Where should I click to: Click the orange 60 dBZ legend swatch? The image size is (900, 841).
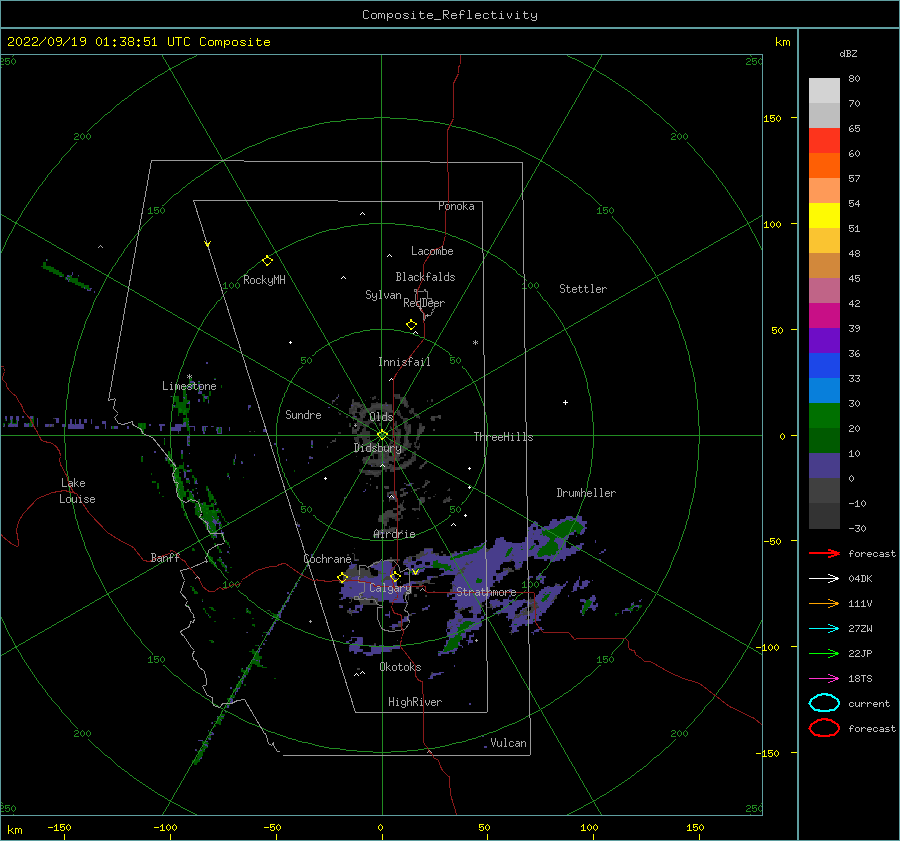pos(824,166)
